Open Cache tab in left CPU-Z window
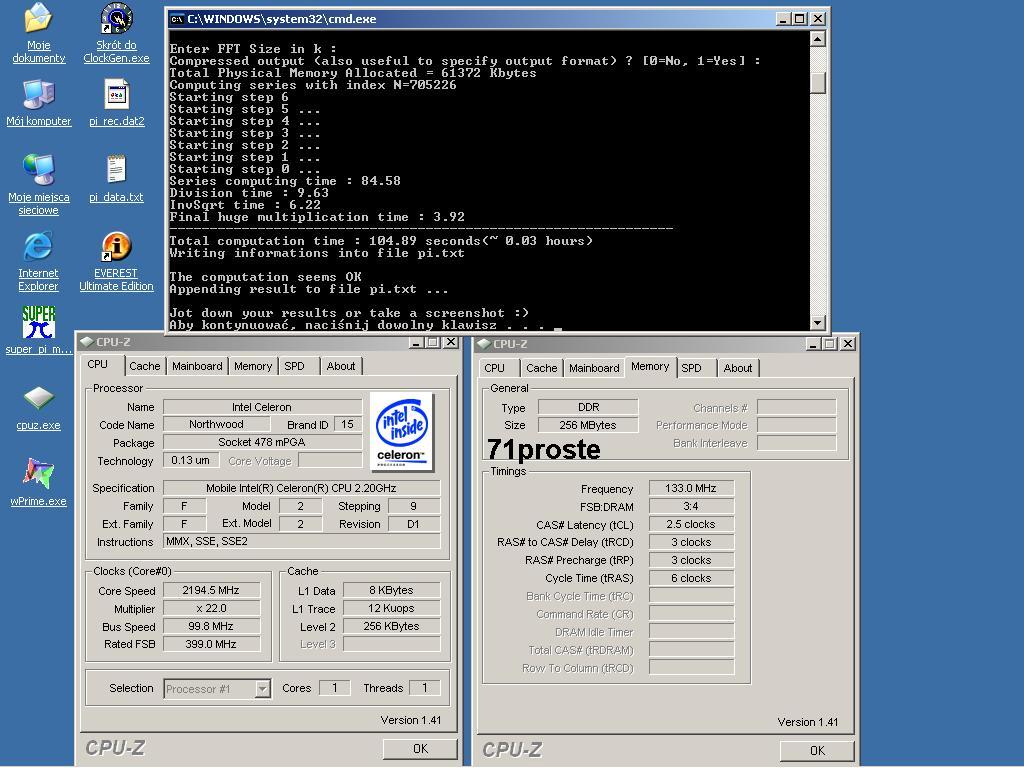Viewport: 1024px width, 768px height. click(144, 366)
